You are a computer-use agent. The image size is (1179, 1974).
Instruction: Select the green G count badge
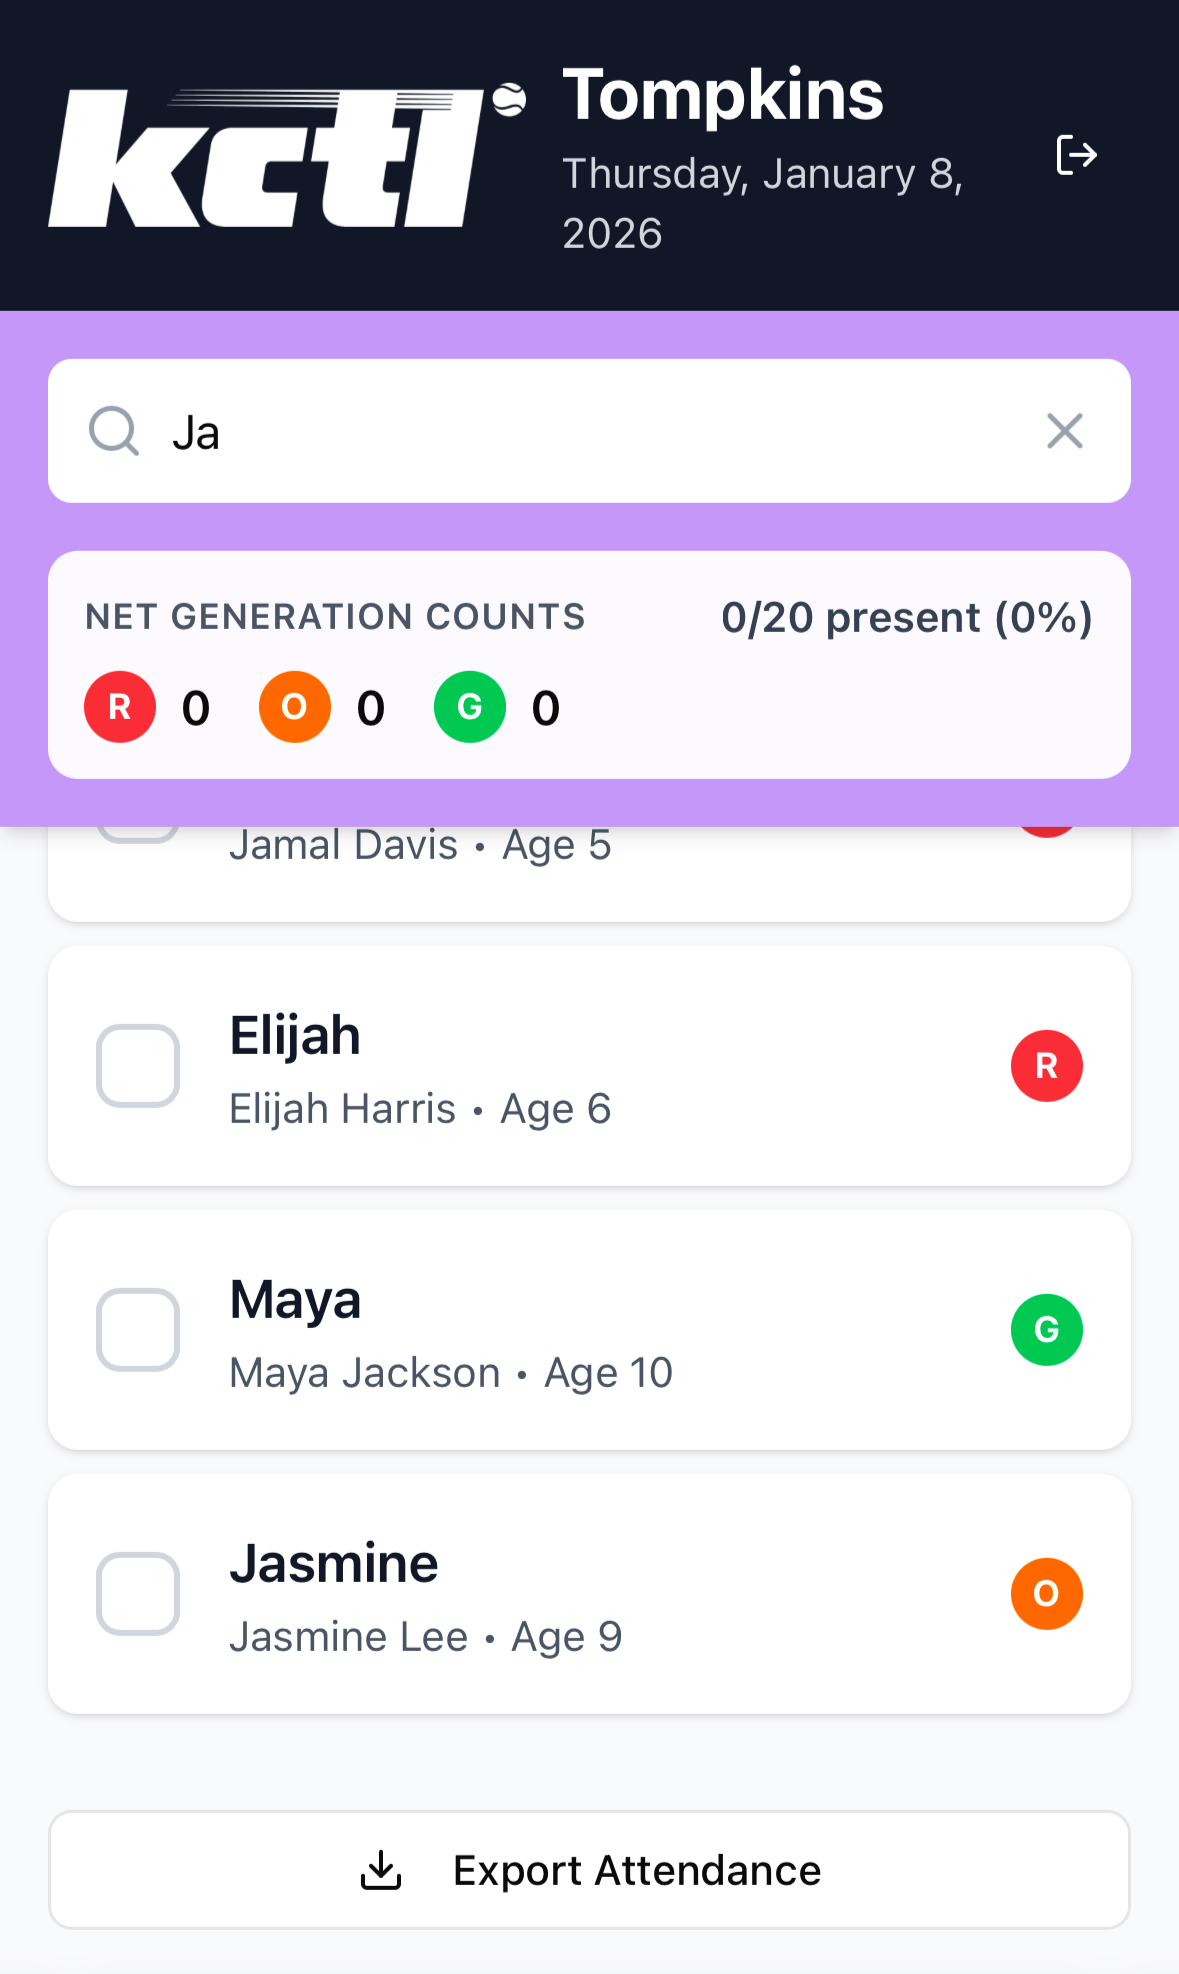(x=470, y=707)
